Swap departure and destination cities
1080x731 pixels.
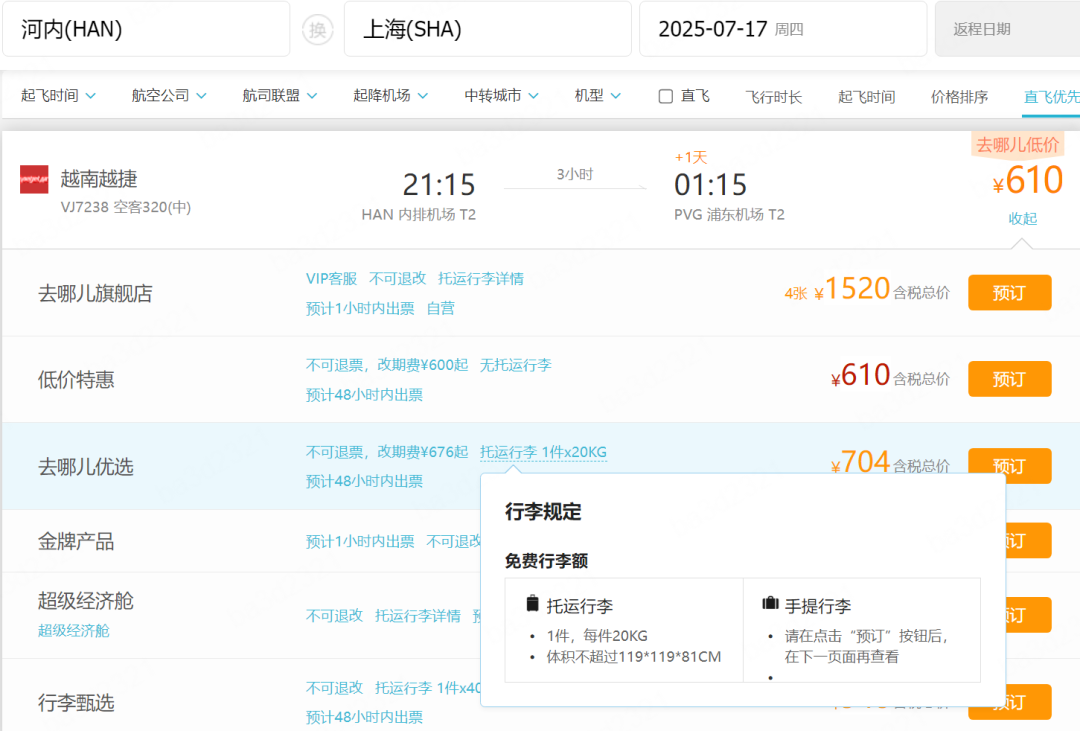click(x=318, y=30)
